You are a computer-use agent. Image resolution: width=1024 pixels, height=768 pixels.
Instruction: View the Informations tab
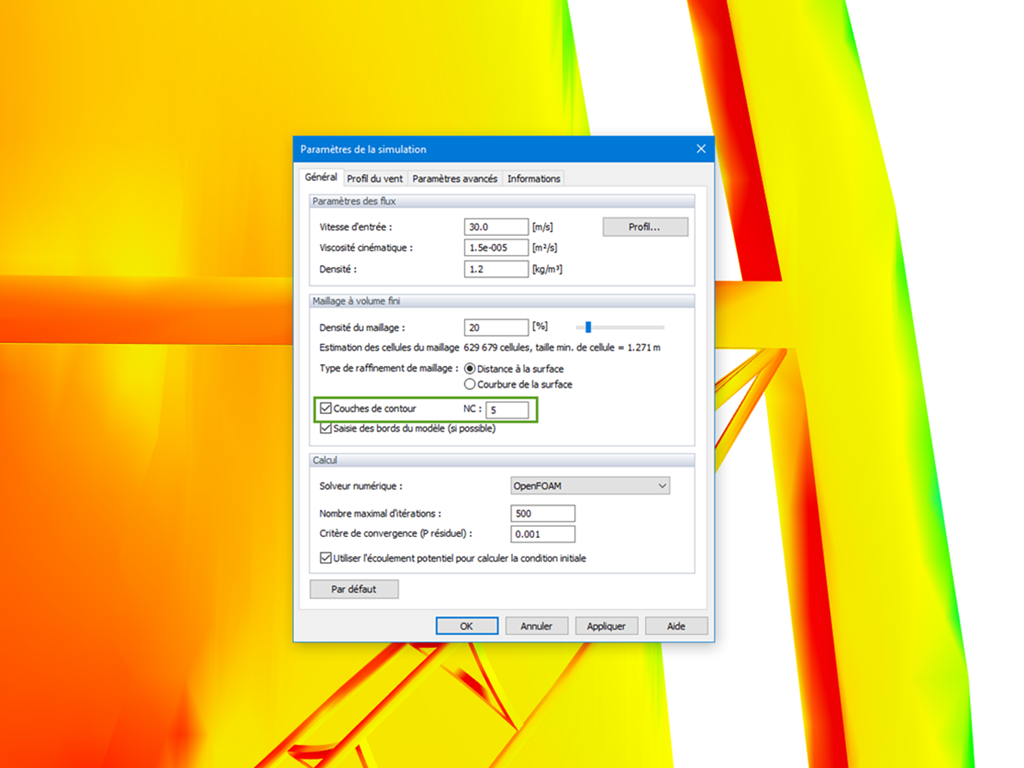pyautogui.click(x=533, y=178)
